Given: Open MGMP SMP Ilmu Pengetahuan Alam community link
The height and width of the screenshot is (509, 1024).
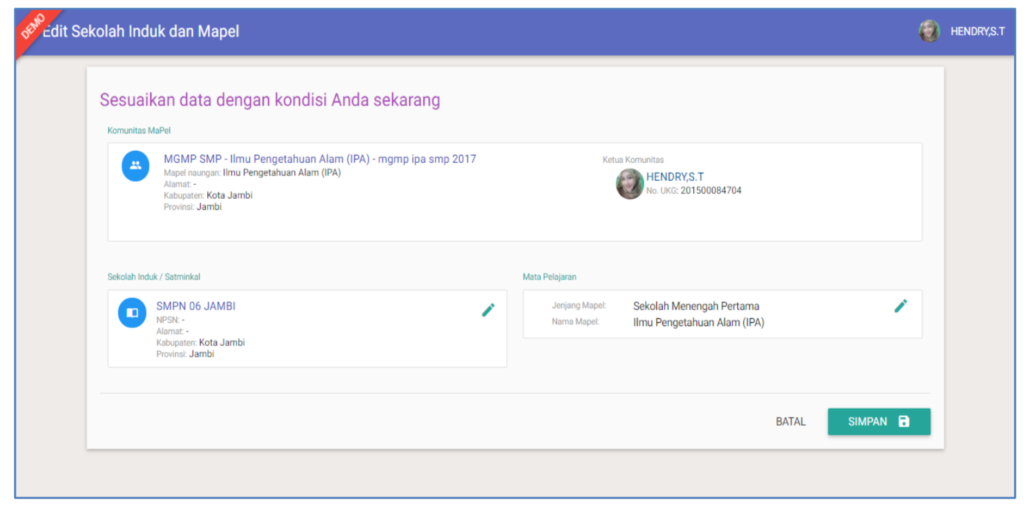Looking at the screenshot, I should click(320, 159).
